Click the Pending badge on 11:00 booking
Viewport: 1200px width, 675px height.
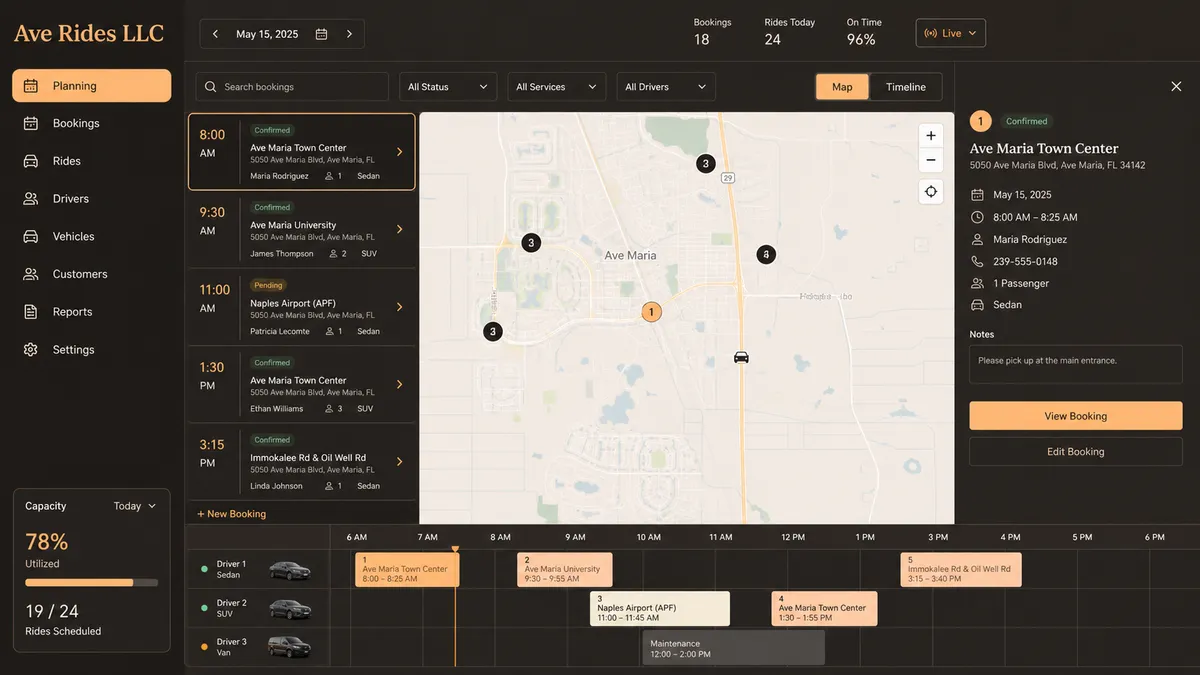pos(268,285)
